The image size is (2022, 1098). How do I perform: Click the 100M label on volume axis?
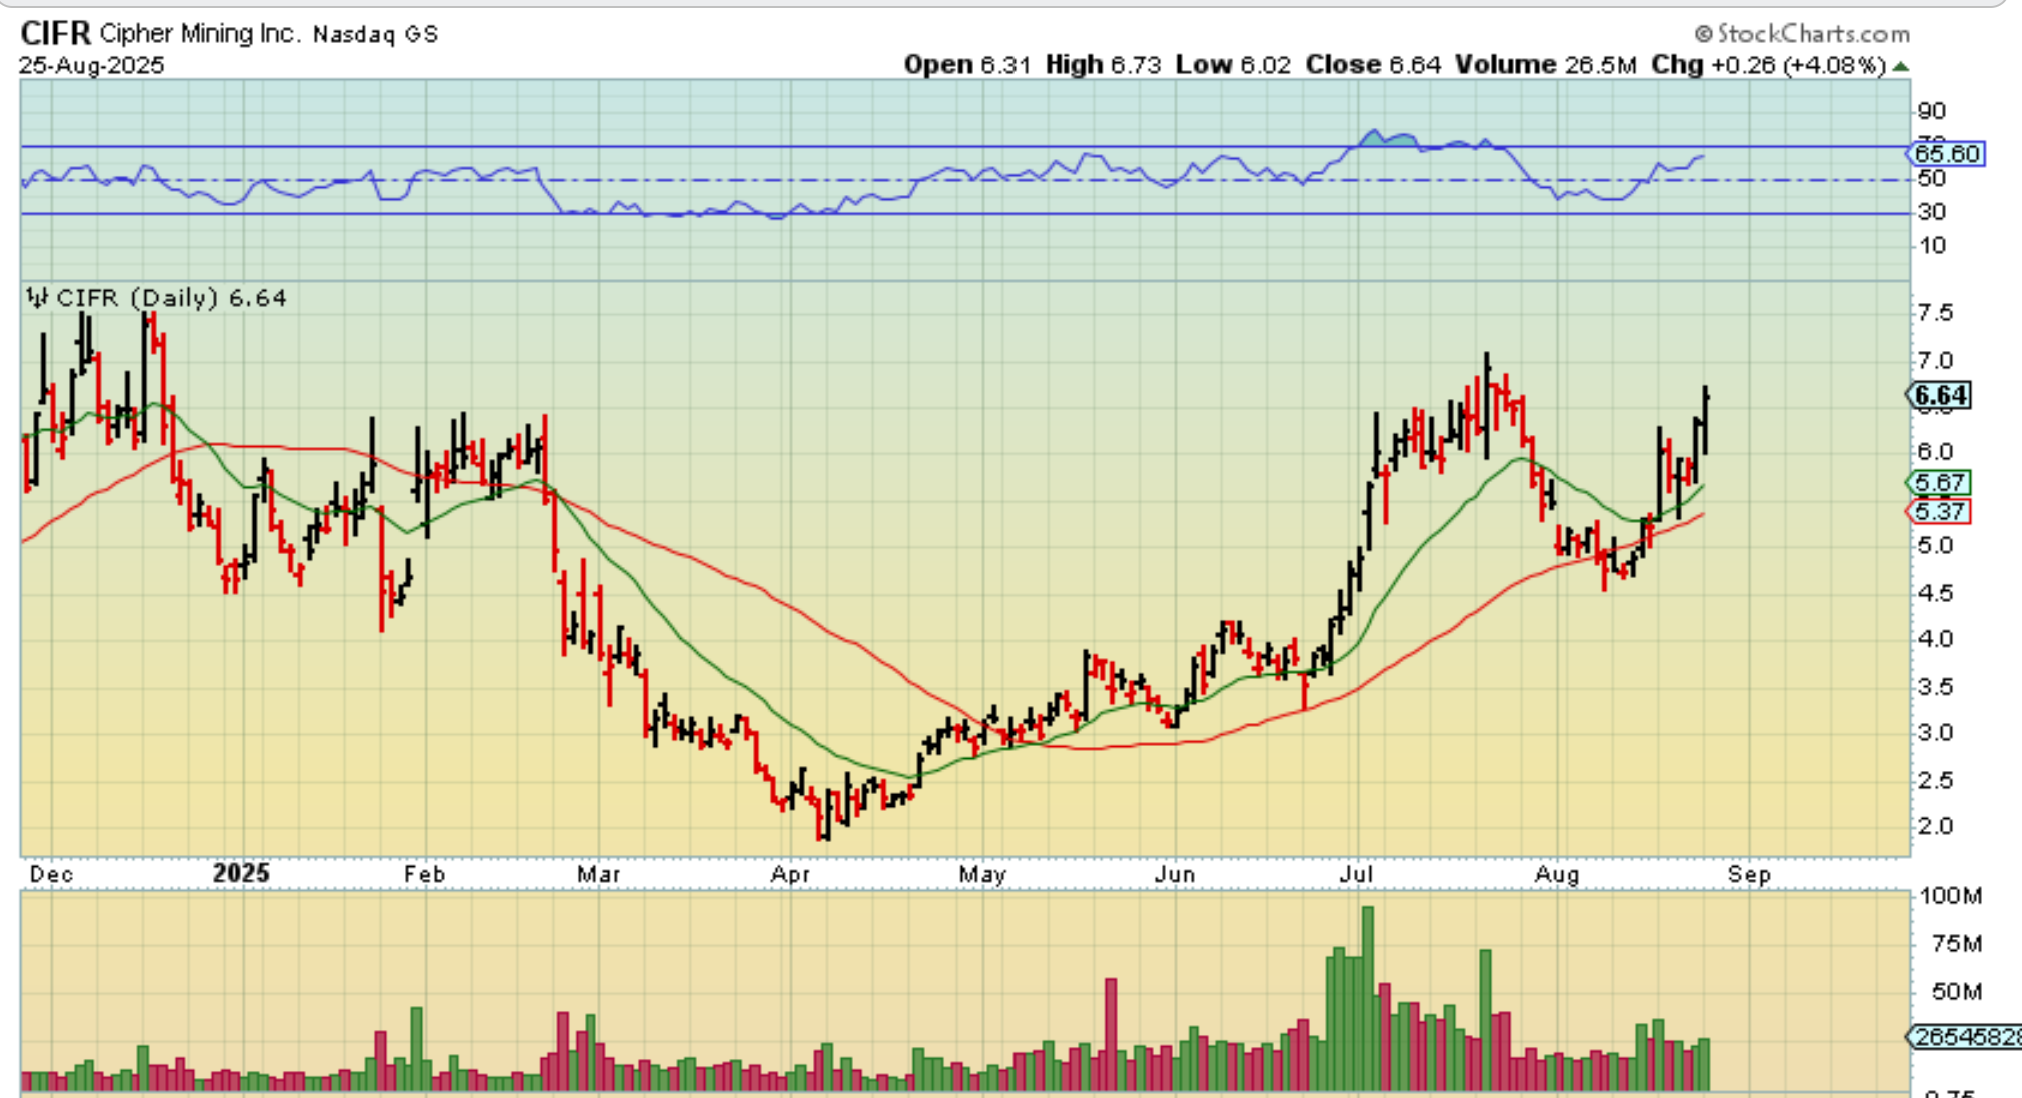pyautogui.click(x=1950, y=896)
